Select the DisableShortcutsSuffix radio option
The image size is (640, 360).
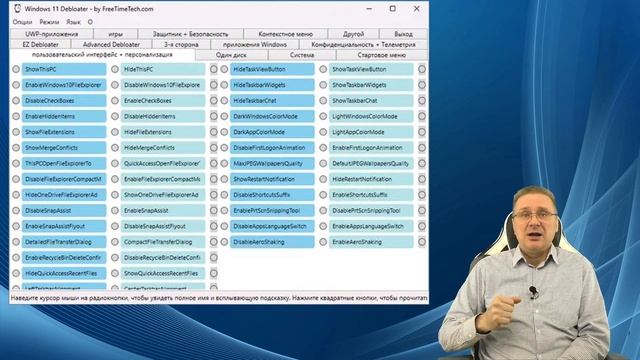pyautogui.click(x=224, y=195)
